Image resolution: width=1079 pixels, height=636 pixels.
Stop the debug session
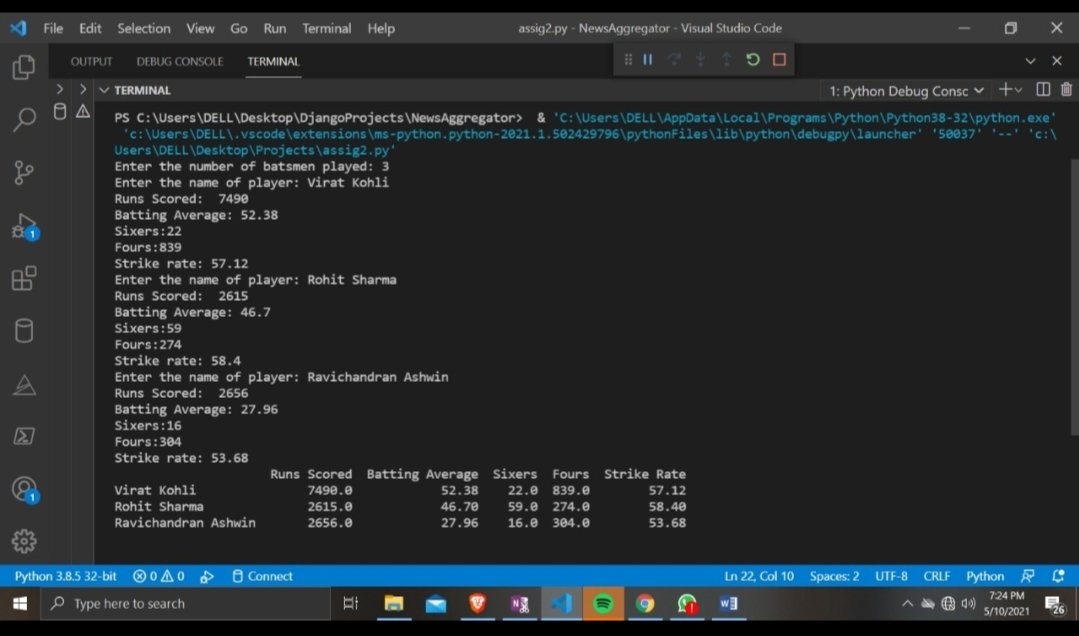(779, 59)
